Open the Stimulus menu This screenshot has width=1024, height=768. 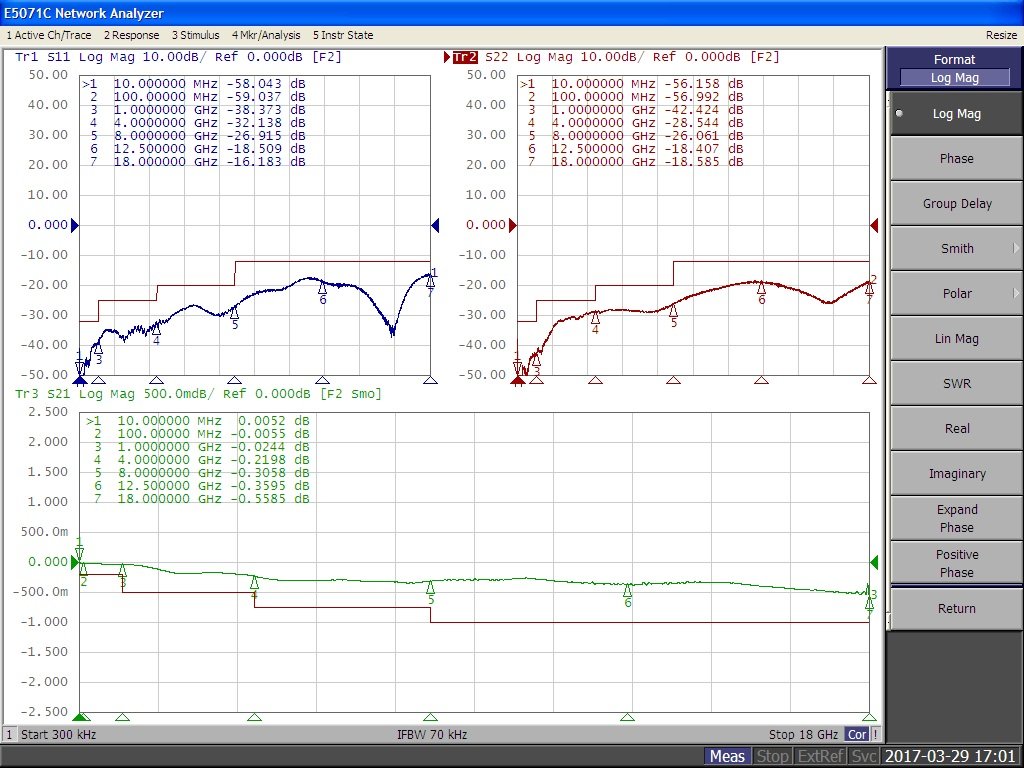point(194,35)
